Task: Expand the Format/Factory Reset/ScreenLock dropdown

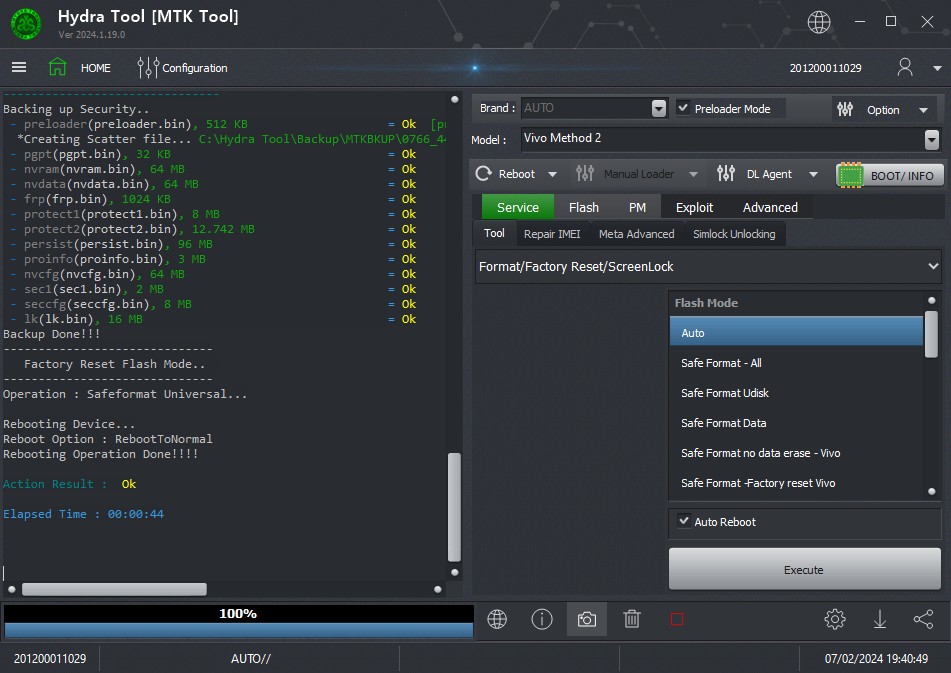Action: click(708, 266)
